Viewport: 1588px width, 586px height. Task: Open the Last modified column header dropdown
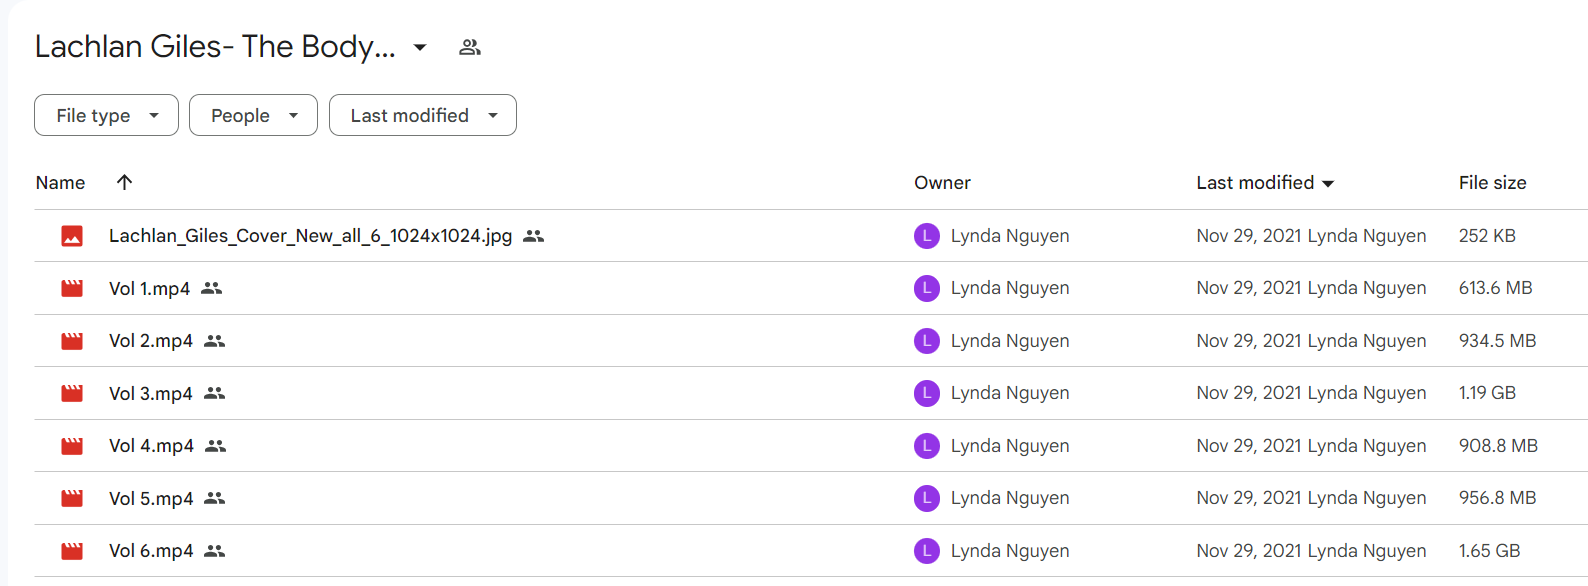click(x=1265, y=183)
